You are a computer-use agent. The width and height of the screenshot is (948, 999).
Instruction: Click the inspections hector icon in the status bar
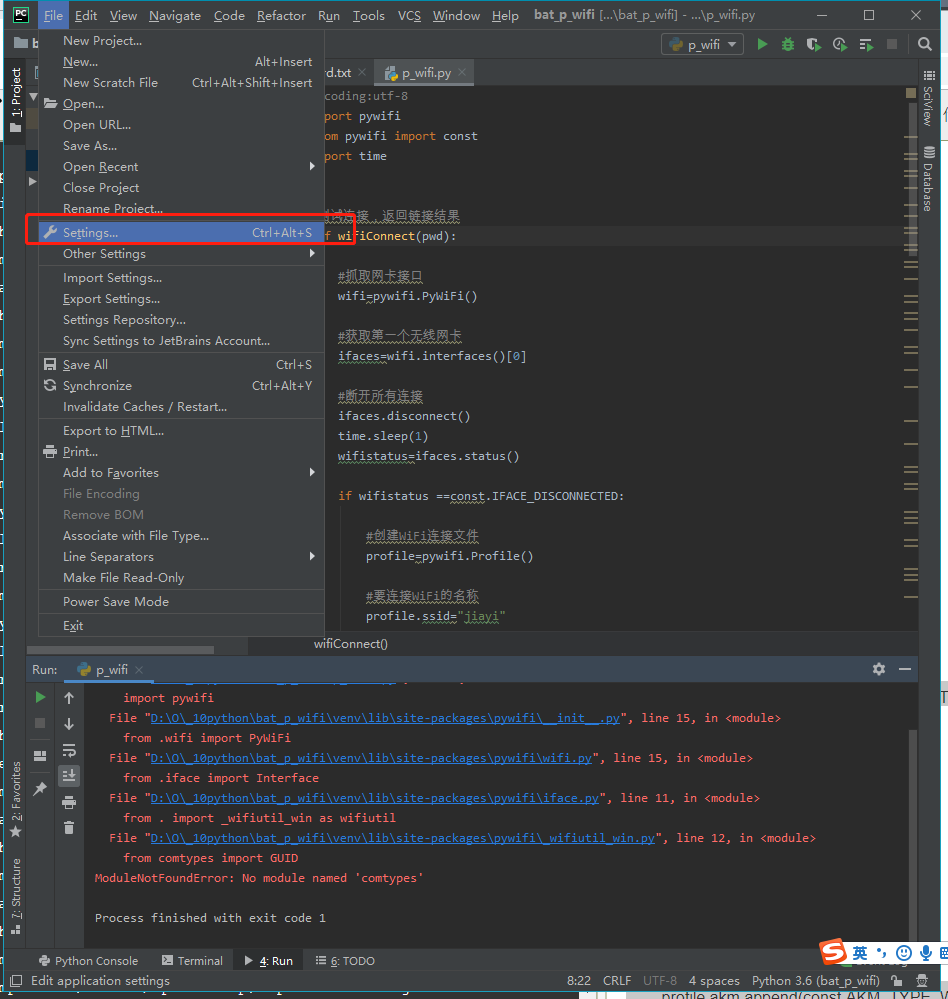[922, 981]
